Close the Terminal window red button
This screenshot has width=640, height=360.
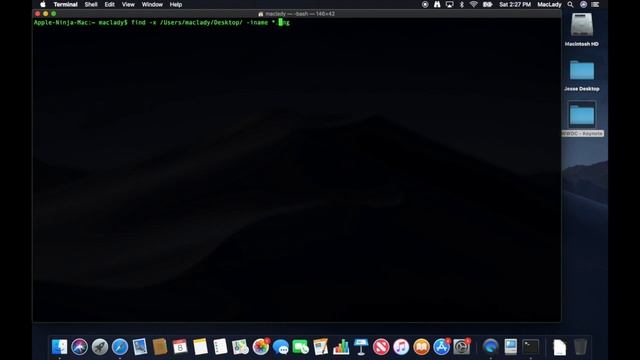point(38,14)
